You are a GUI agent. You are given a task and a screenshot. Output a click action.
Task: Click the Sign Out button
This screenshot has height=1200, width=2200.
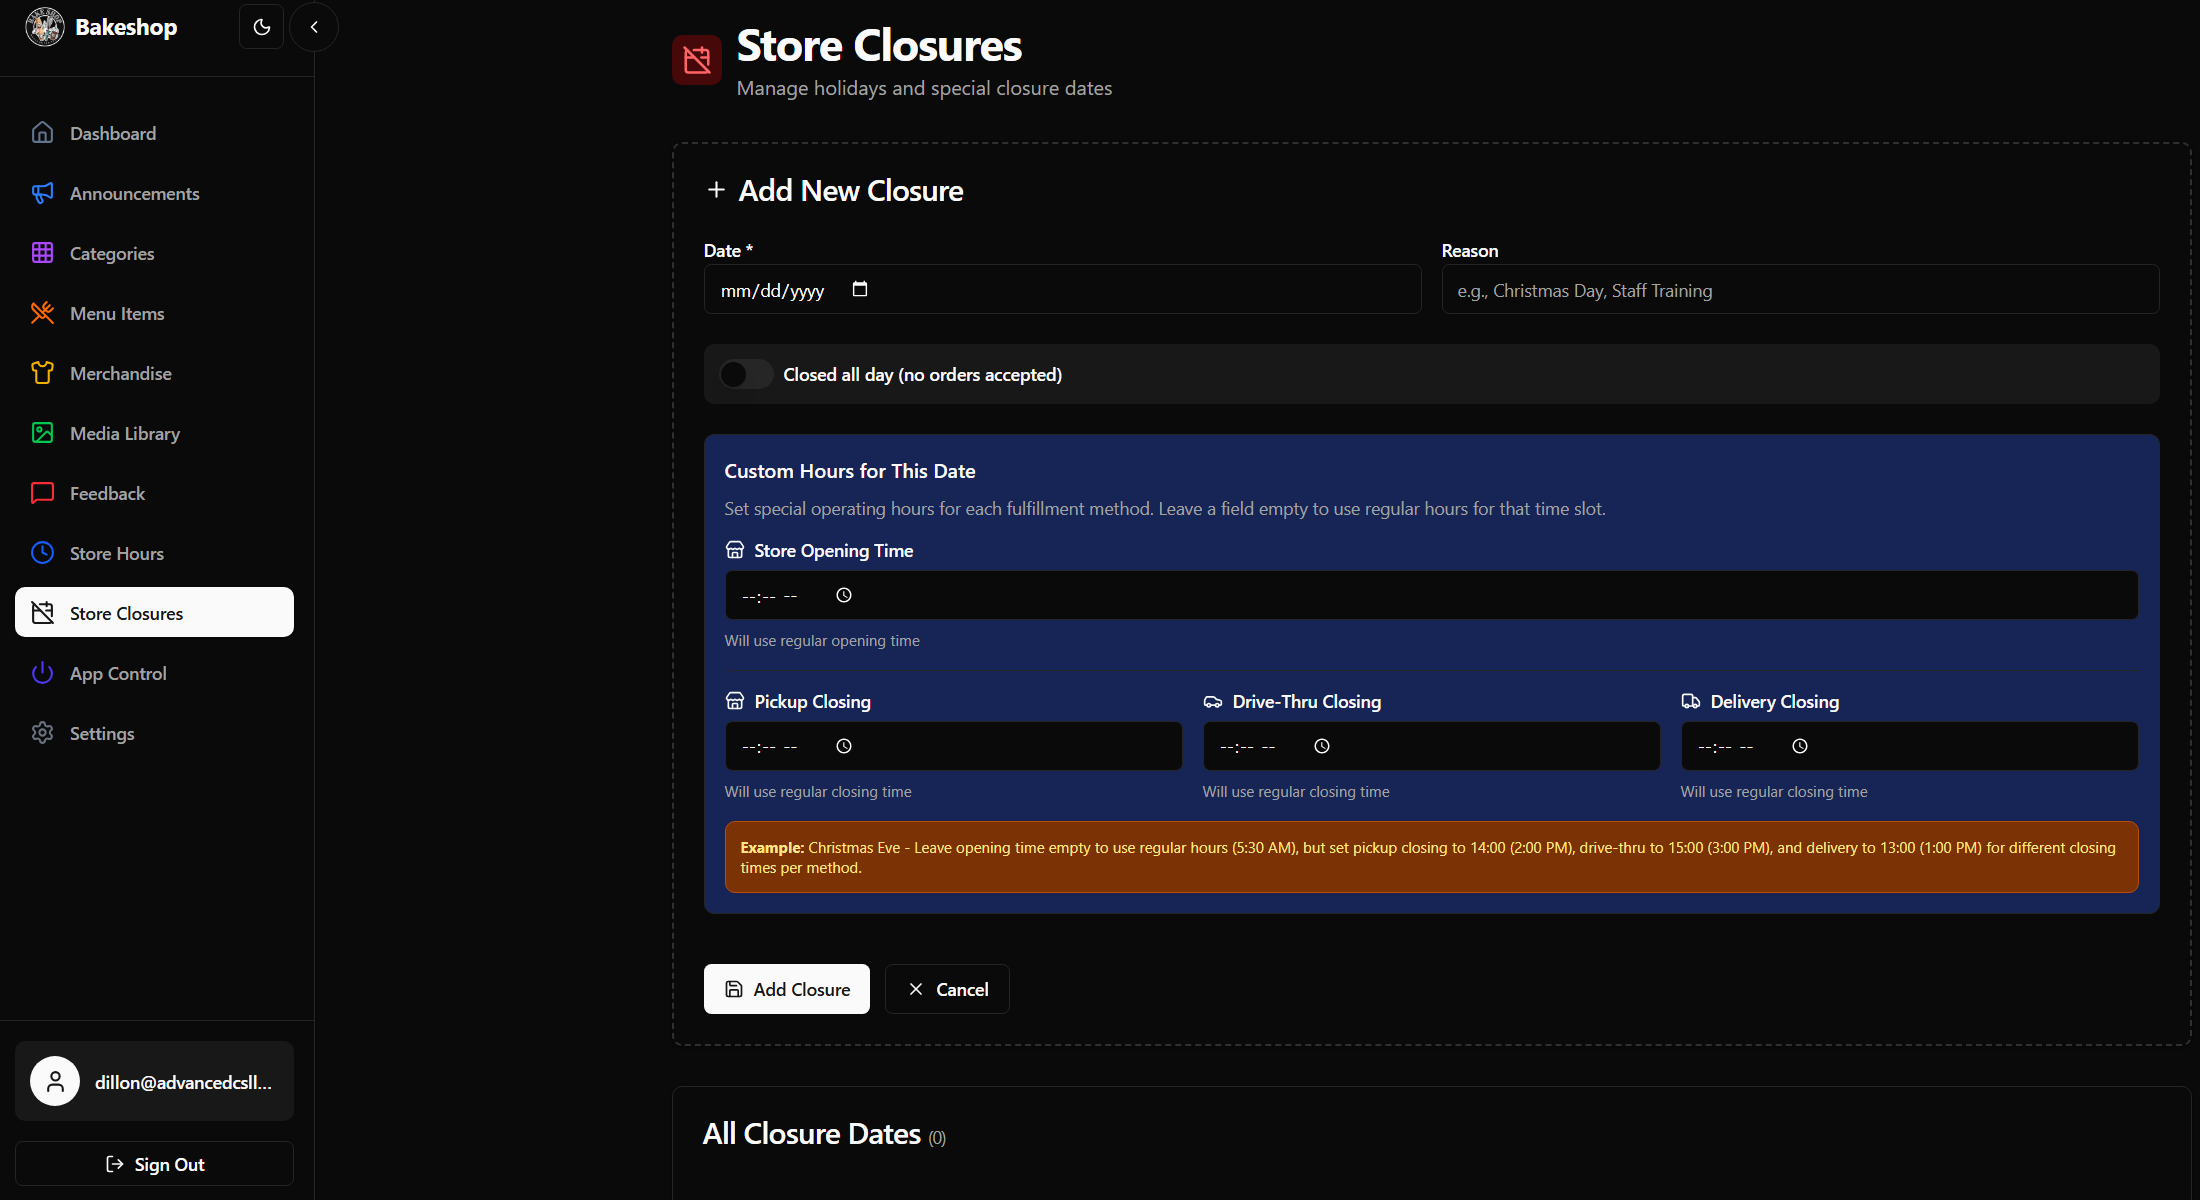click(154, 1164)
